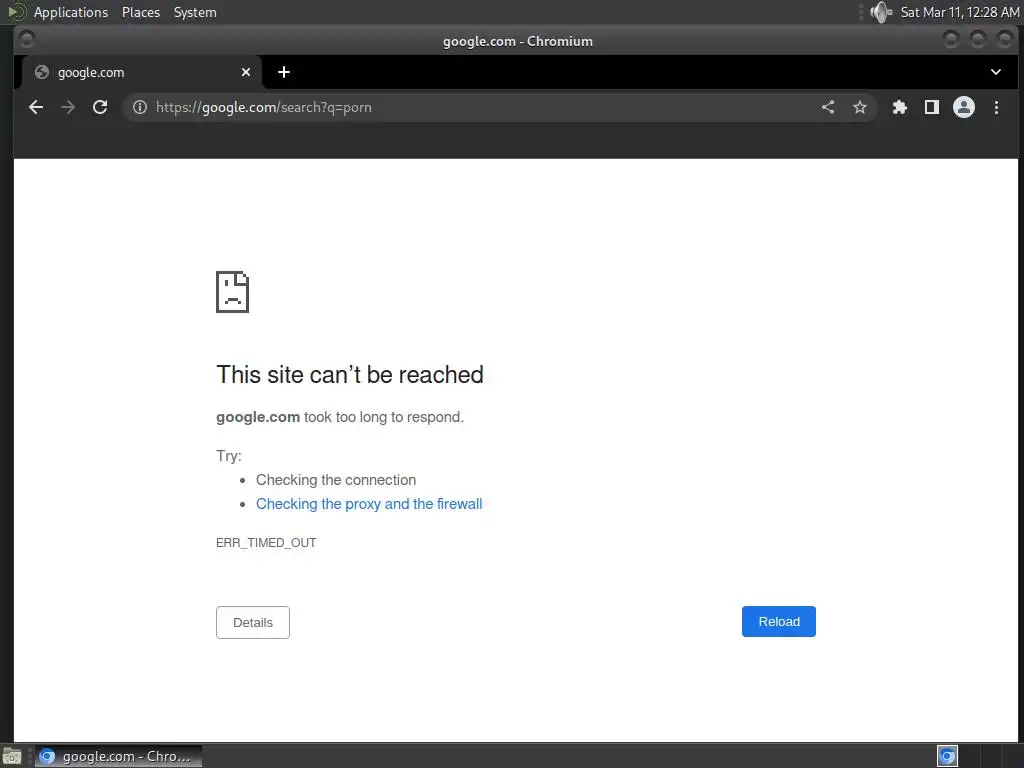Select Chromium window in taskbar
Image resolution: width=1024 pixels, height=768 pixels.
click(x=118, y=756)
